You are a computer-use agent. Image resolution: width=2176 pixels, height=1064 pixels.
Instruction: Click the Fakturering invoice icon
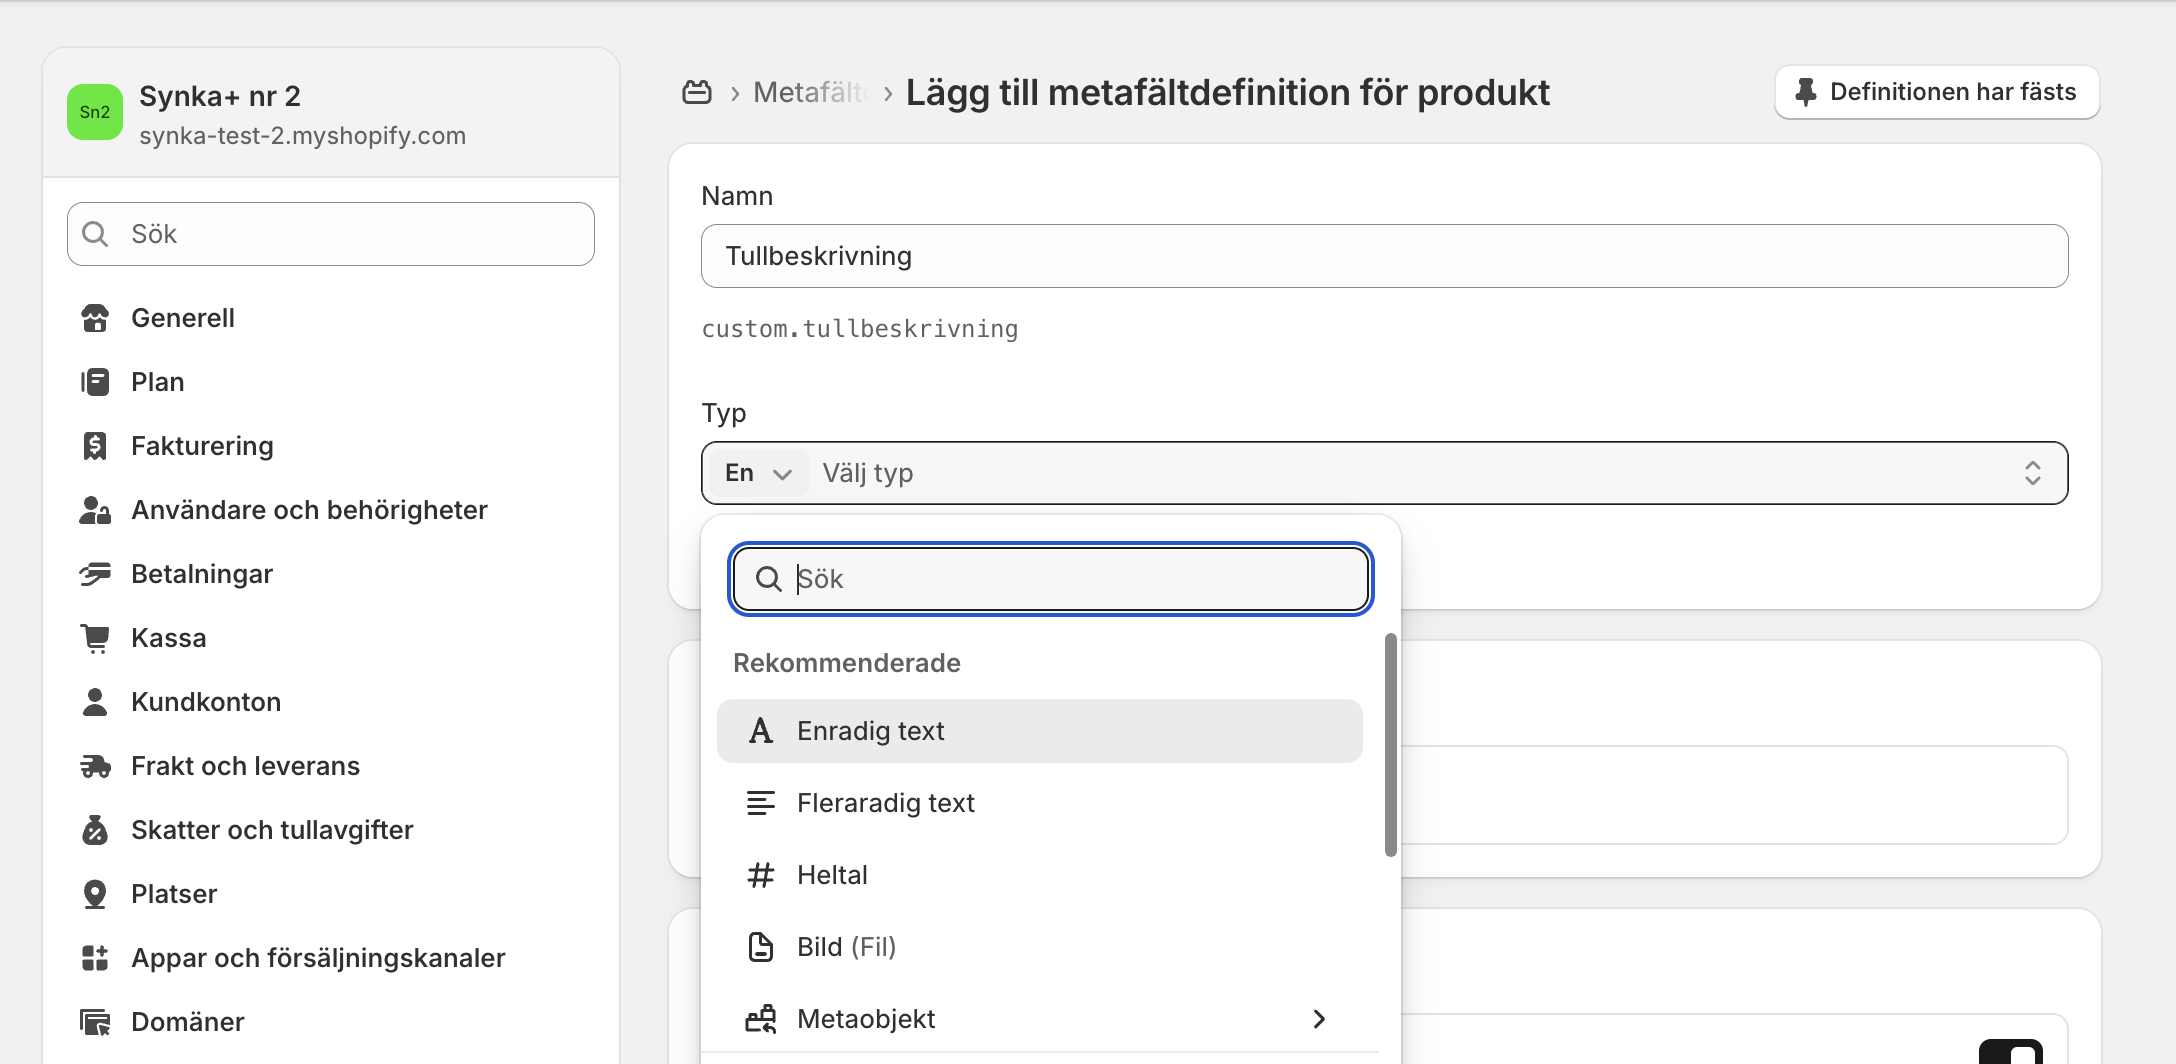click(x=95, y=446)
